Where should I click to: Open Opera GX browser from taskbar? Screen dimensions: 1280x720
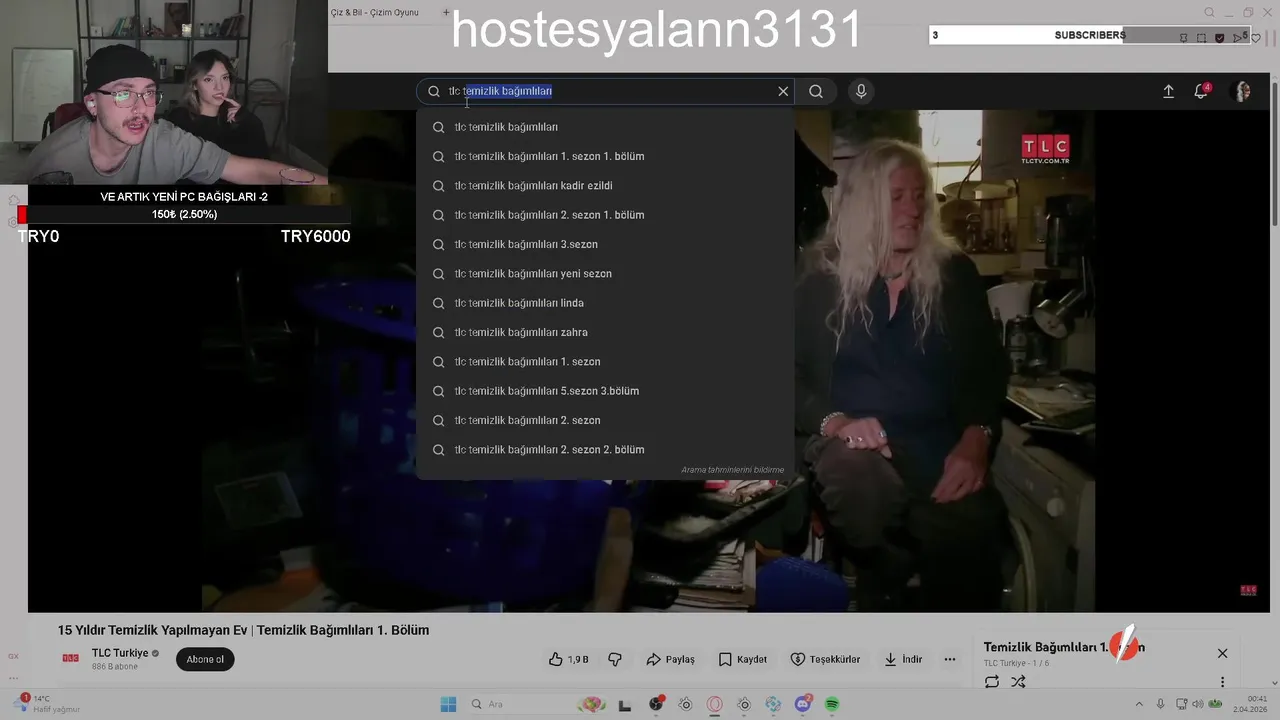click(714, 704)
